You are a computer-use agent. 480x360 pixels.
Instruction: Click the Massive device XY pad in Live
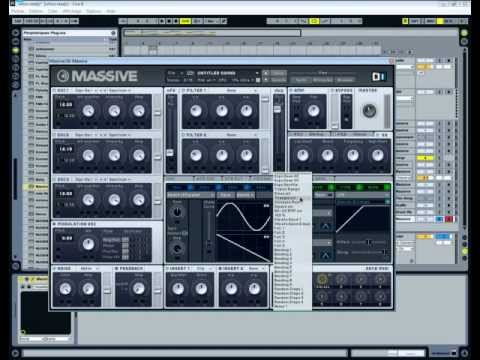[46, 313]
